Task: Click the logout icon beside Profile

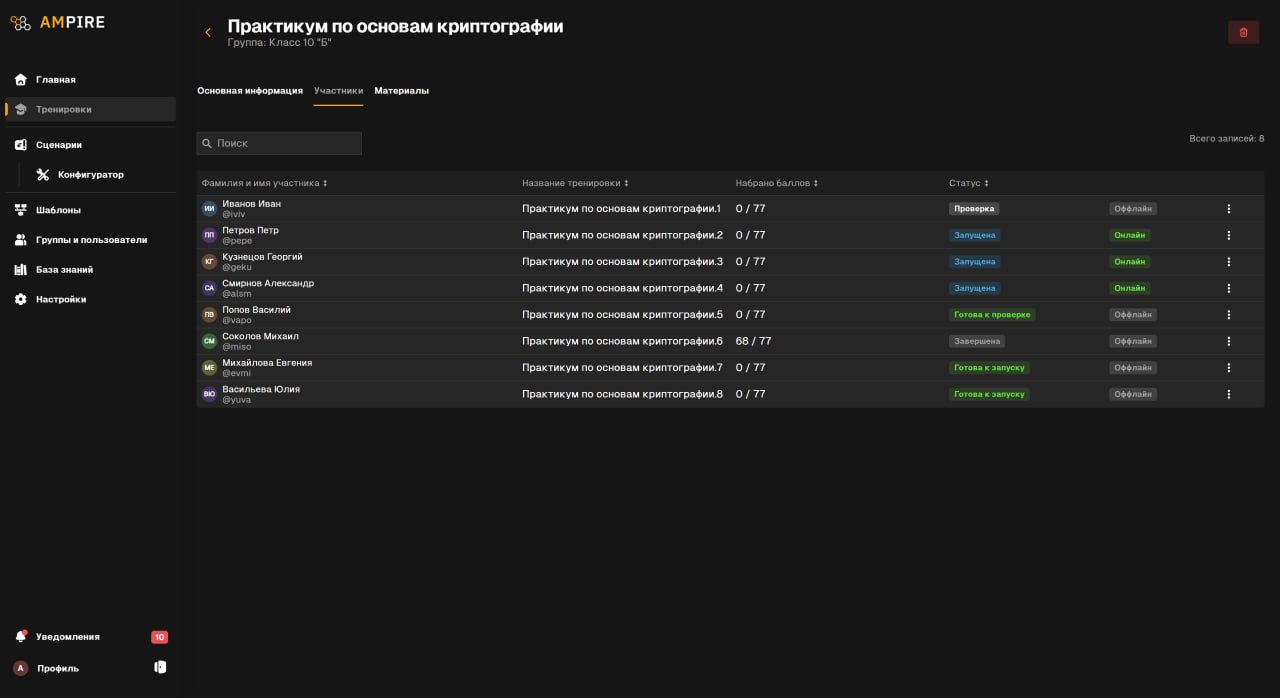Action: point(160,667)
